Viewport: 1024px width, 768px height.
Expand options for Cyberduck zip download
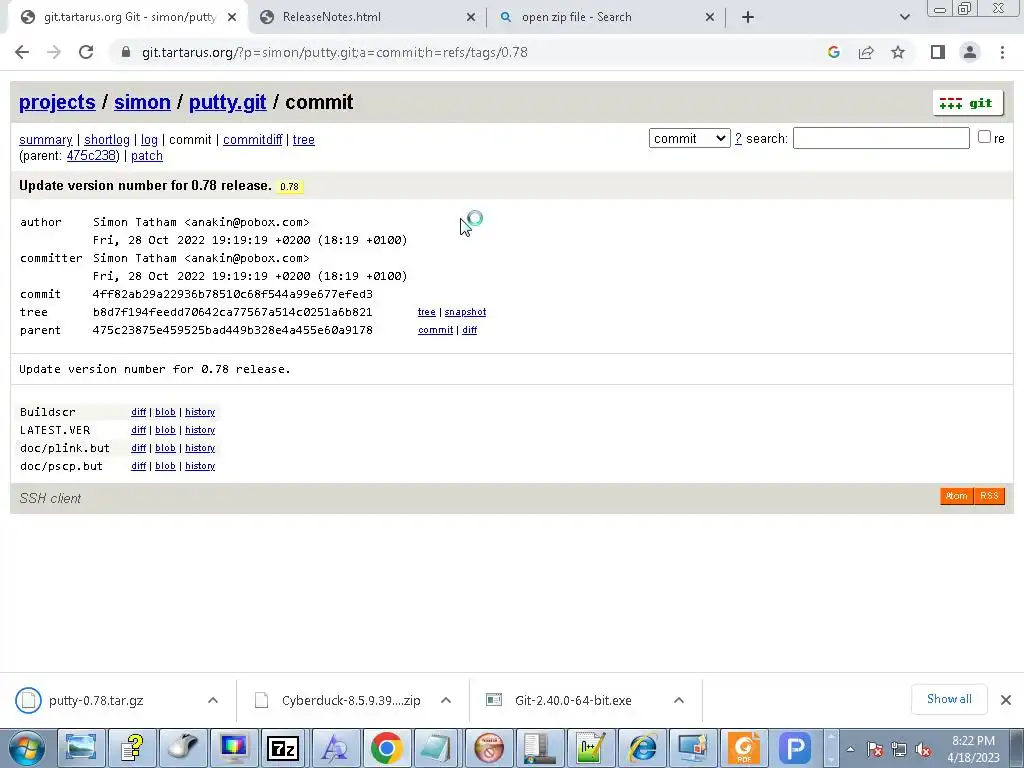tap(446, 700)
